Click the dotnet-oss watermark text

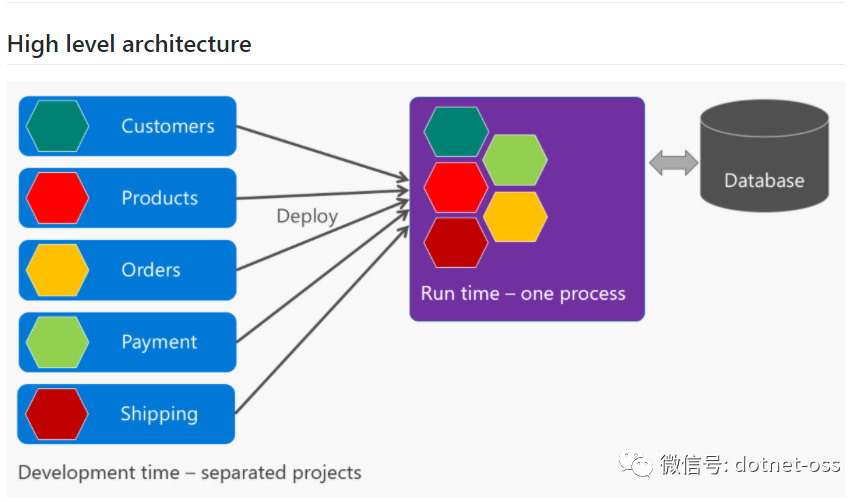[x=787, y=464]
